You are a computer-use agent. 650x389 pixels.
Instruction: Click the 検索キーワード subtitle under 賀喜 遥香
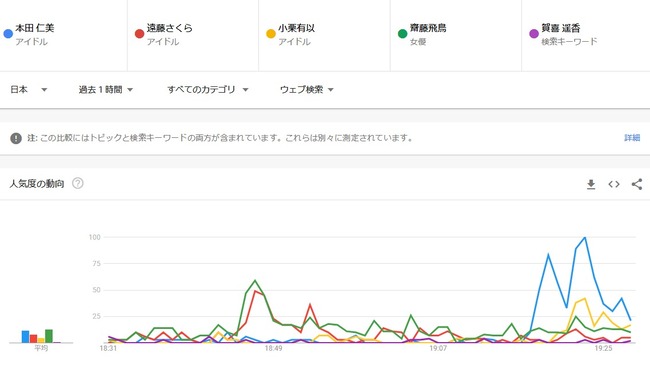(569, 41)
